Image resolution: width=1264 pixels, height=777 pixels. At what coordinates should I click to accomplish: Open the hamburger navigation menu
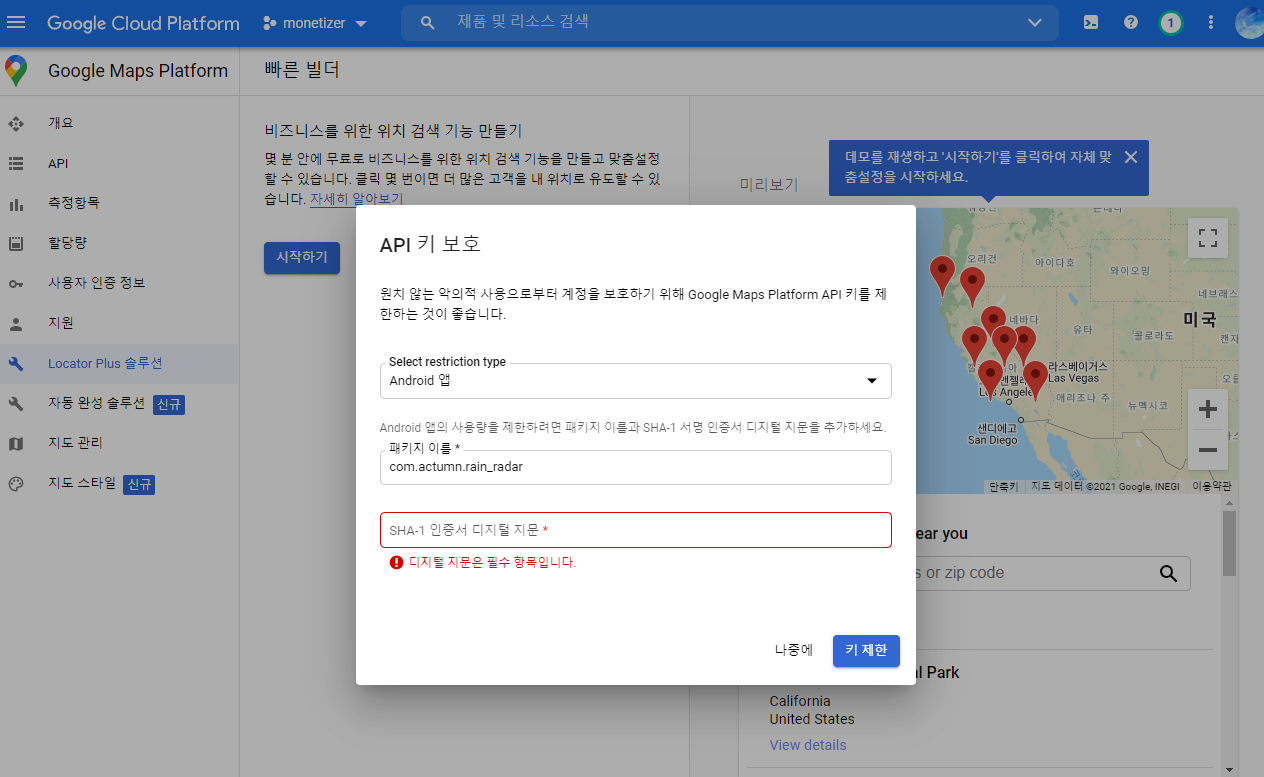coord(17,22)
